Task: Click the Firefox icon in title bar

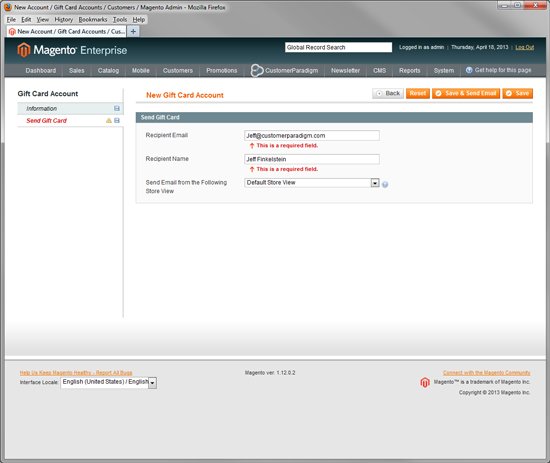Action: tap(8, 7)
